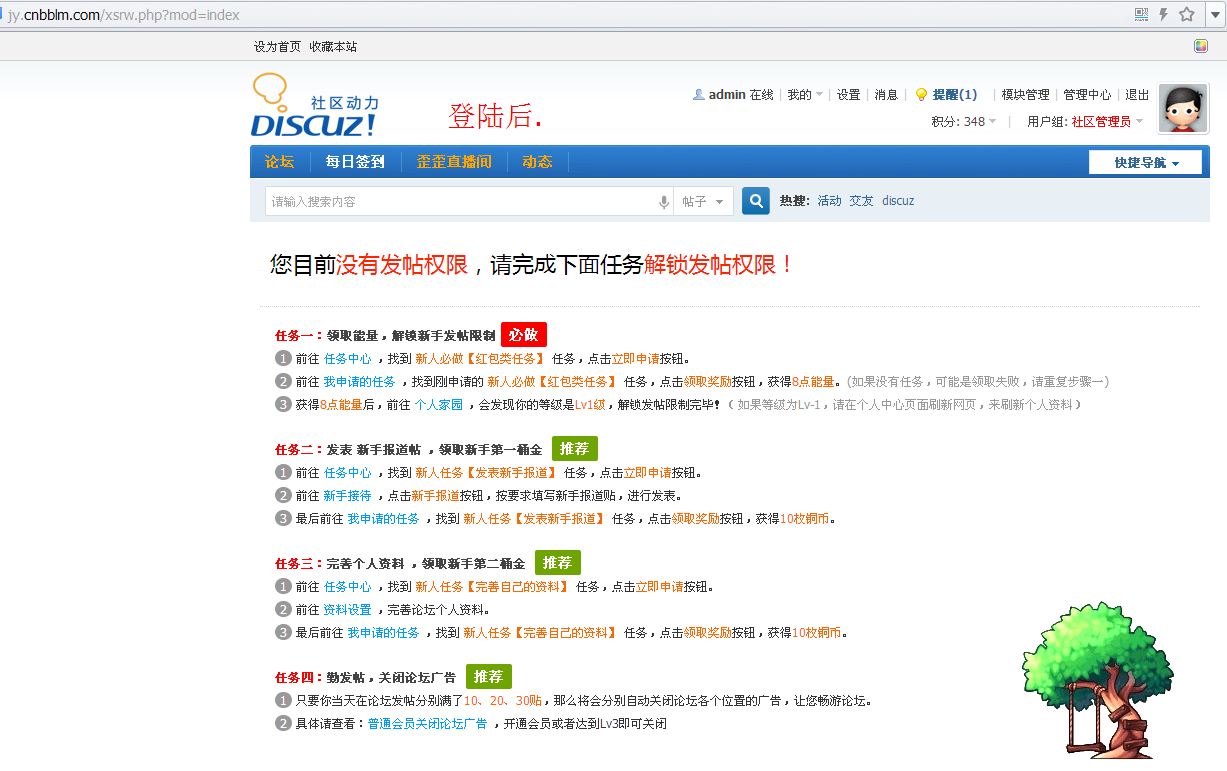The image size is (1227, 771).
Task: Click the 推荐 badge beside 任务四
Action: pyautogui.click(x=489, y=677)
